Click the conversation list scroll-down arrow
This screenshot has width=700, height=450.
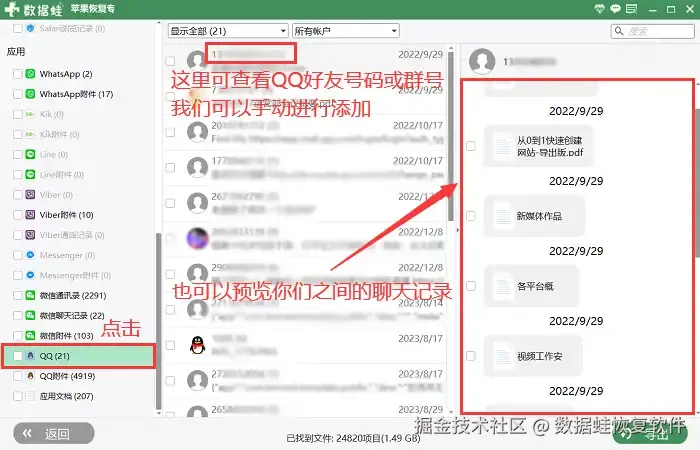coord(450,412)
